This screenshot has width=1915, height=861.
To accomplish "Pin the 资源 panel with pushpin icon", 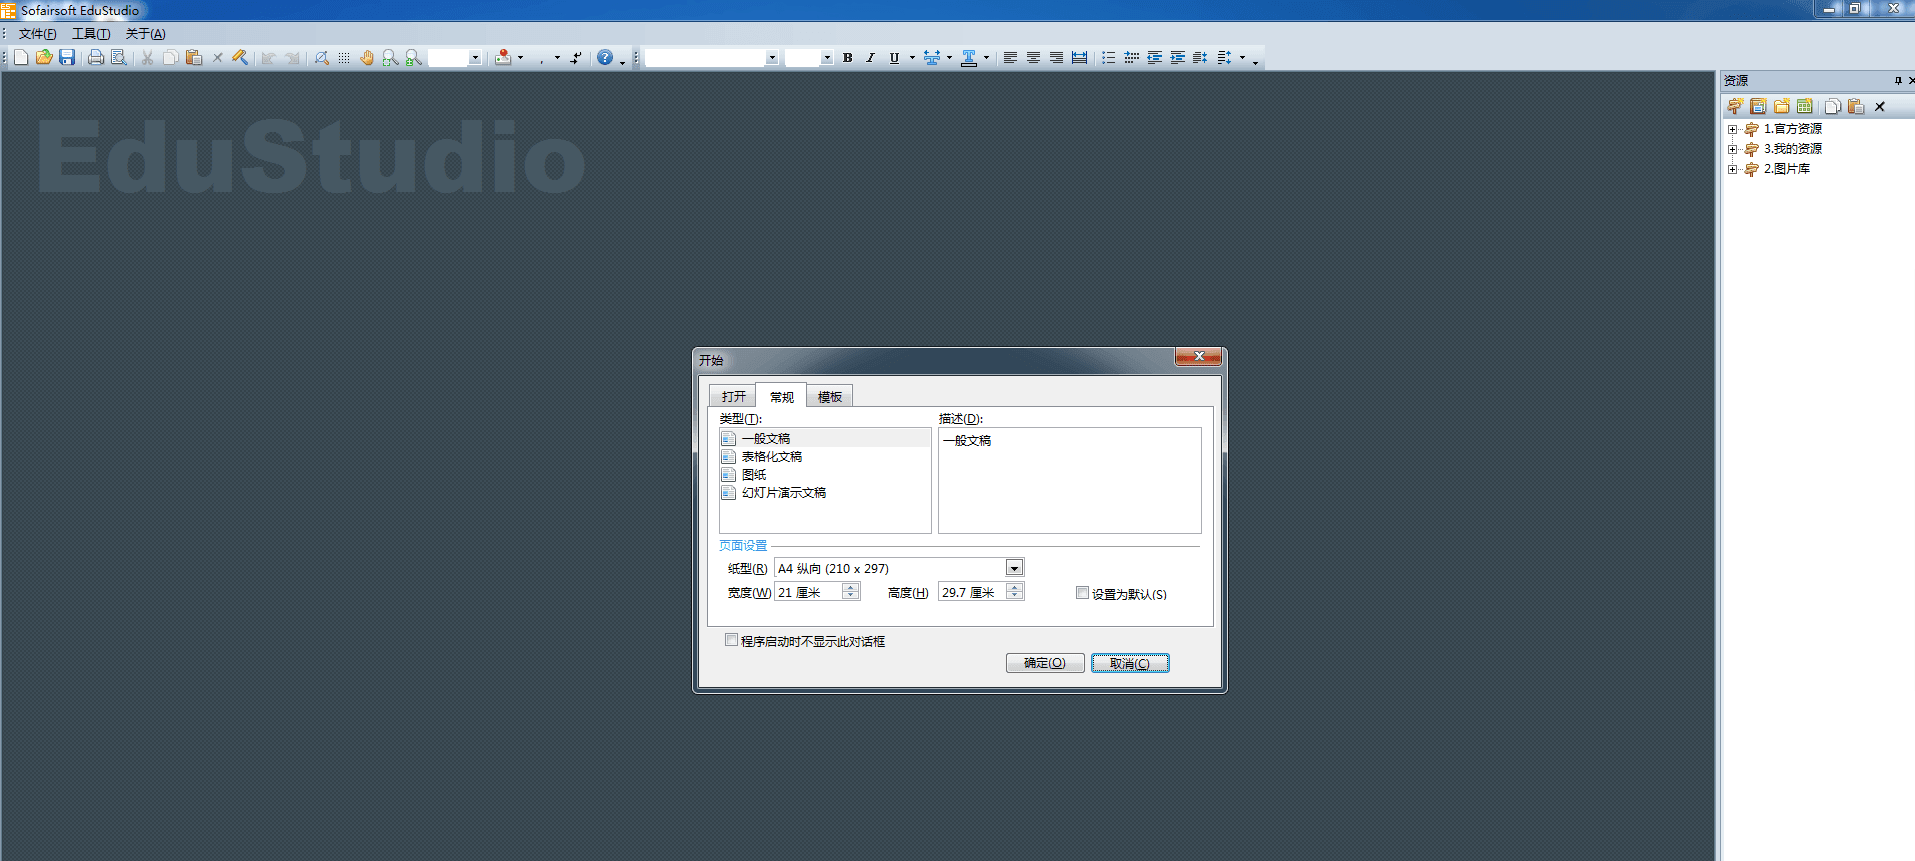I will pos(1898,81).
